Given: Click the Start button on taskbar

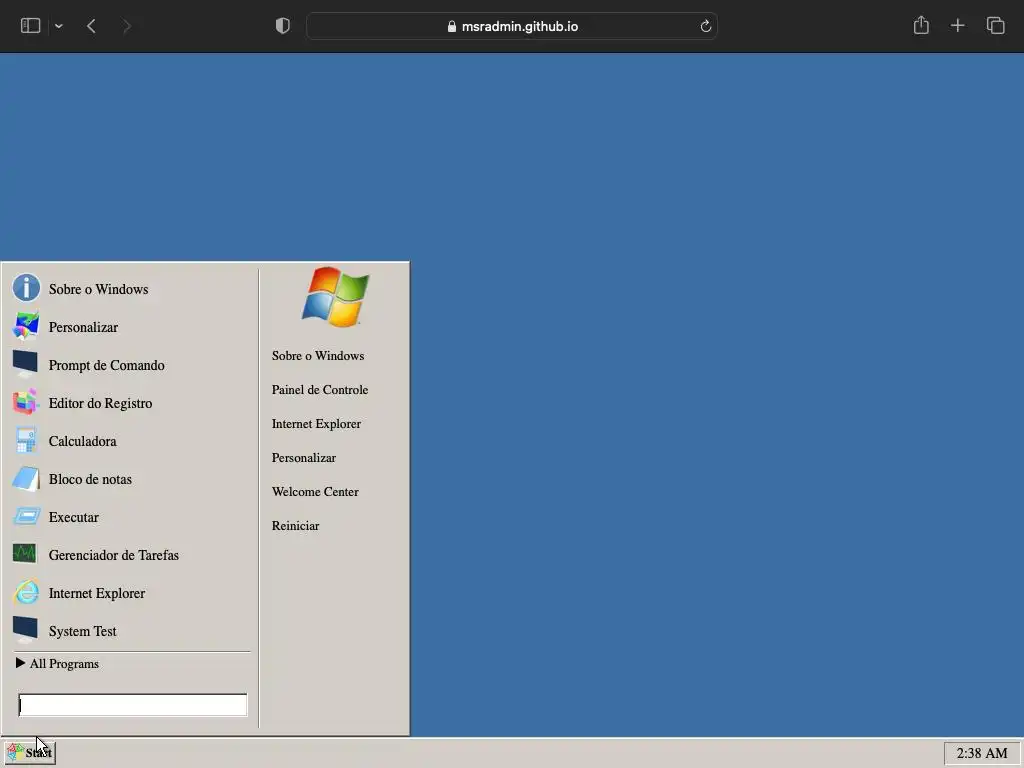Looking at the screenshot, I should click(29, 752).
